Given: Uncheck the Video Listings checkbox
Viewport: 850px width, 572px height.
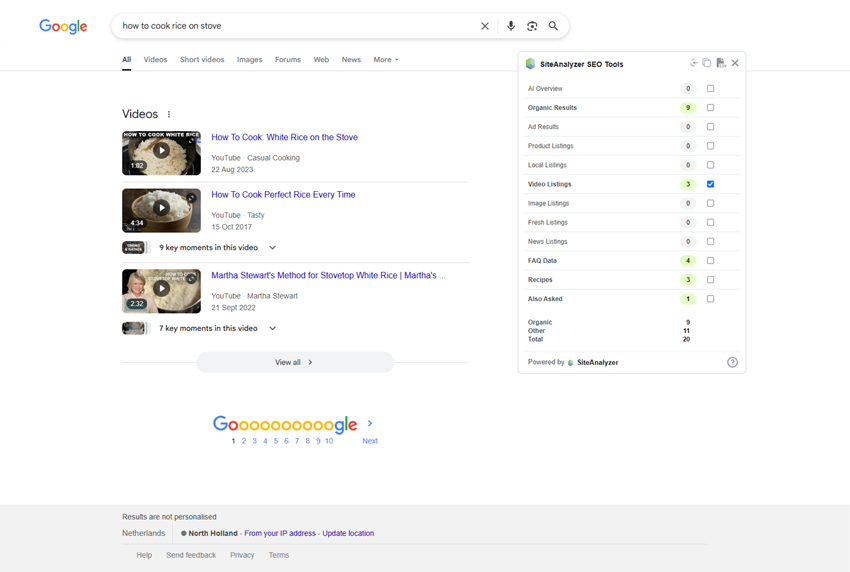Looking at the screenshot, I should [710, 184].
